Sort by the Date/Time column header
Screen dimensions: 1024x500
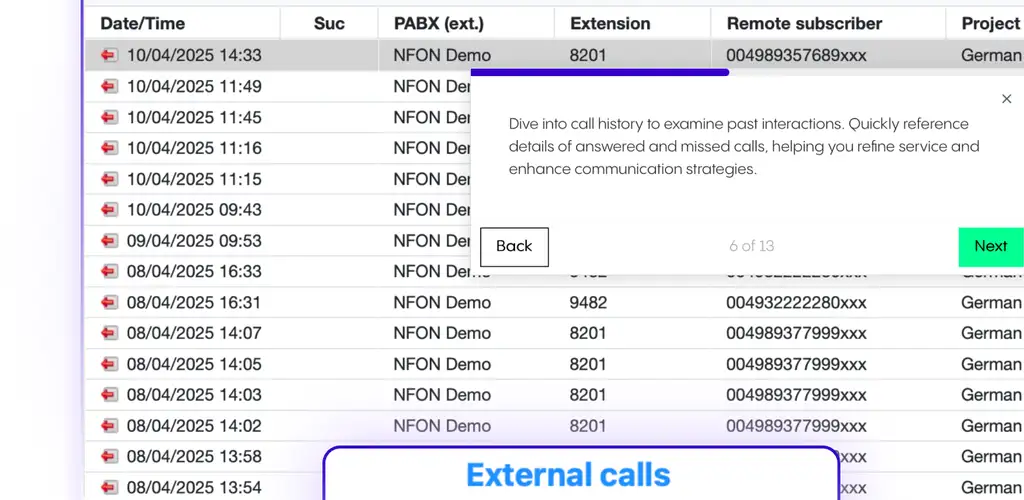coord(142,23)
